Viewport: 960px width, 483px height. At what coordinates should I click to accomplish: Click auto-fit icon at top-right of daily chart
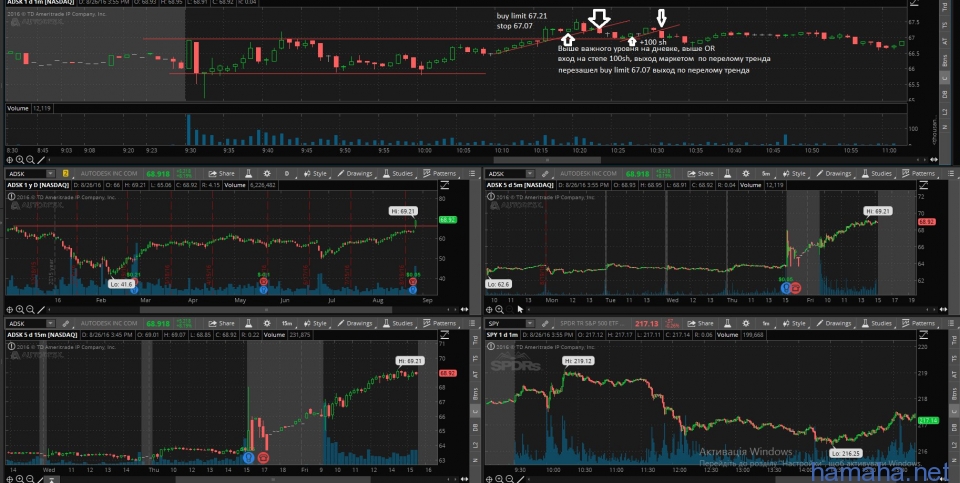pos(446,186)
